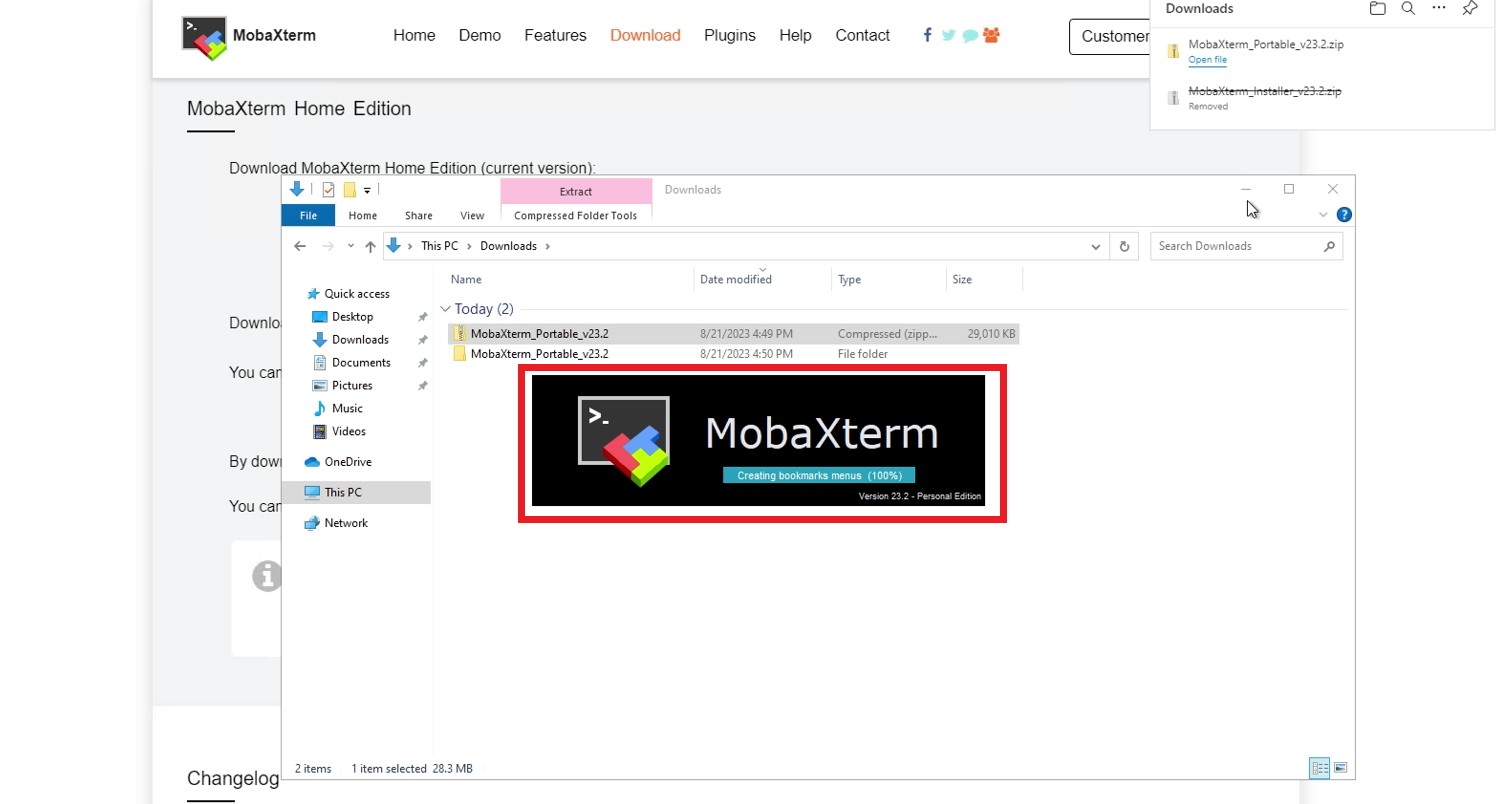Click the MobaXterm logo on the website
1498x804 pixels.
248,37
